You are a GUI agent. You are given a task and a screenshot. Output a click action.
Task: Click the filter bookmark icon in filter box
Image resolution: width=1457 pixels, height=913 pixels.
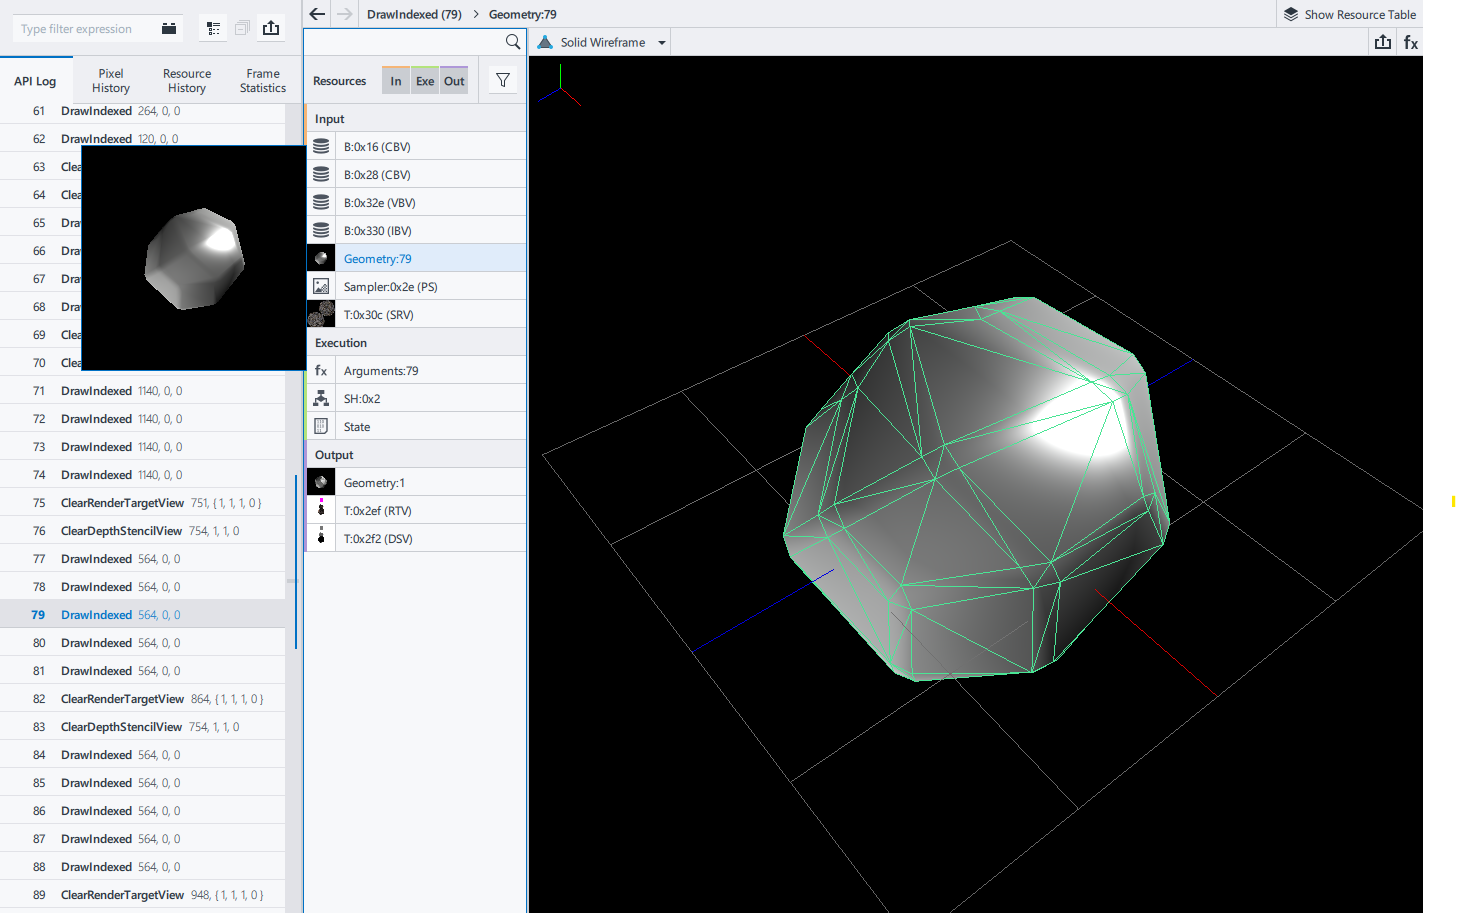169,28
